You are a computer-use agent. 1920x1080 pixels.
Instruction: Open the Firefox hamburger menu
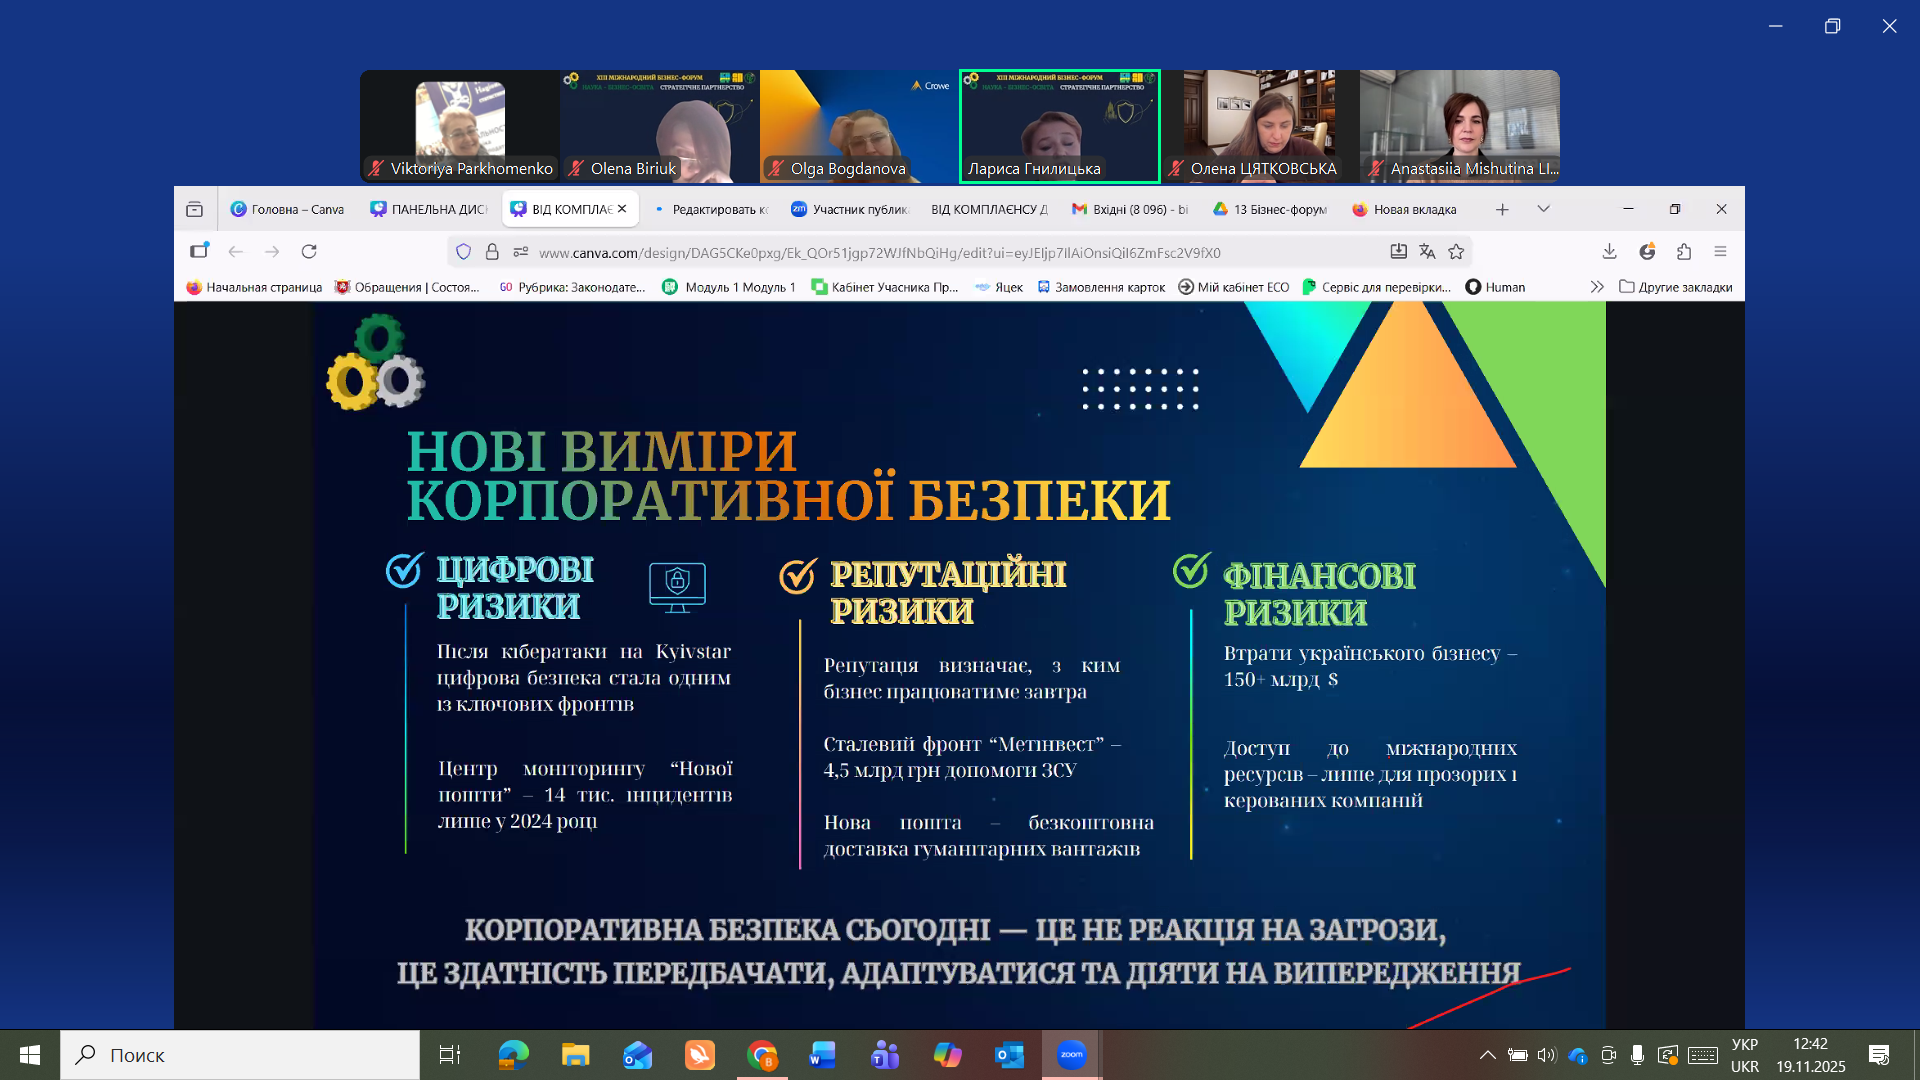tap(1720, 252)
